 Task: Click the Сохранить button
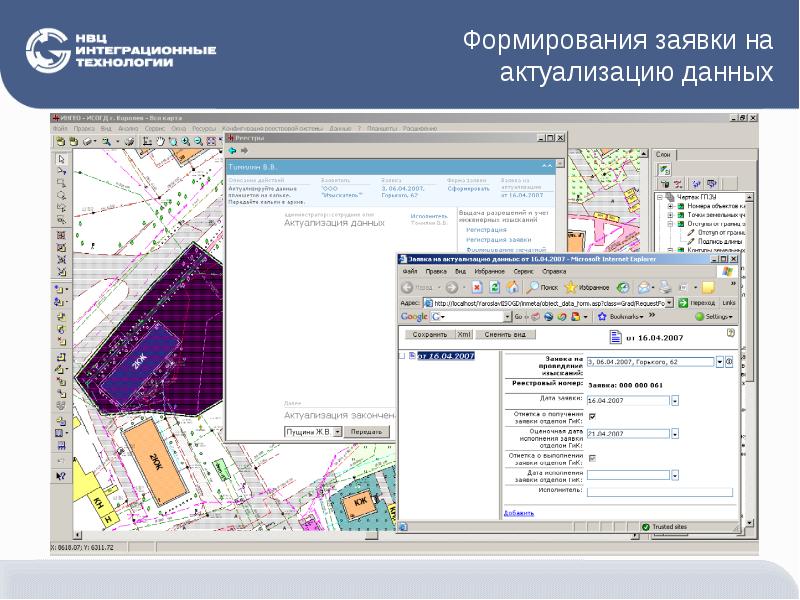pyautogui.click(x=429, y=334)
